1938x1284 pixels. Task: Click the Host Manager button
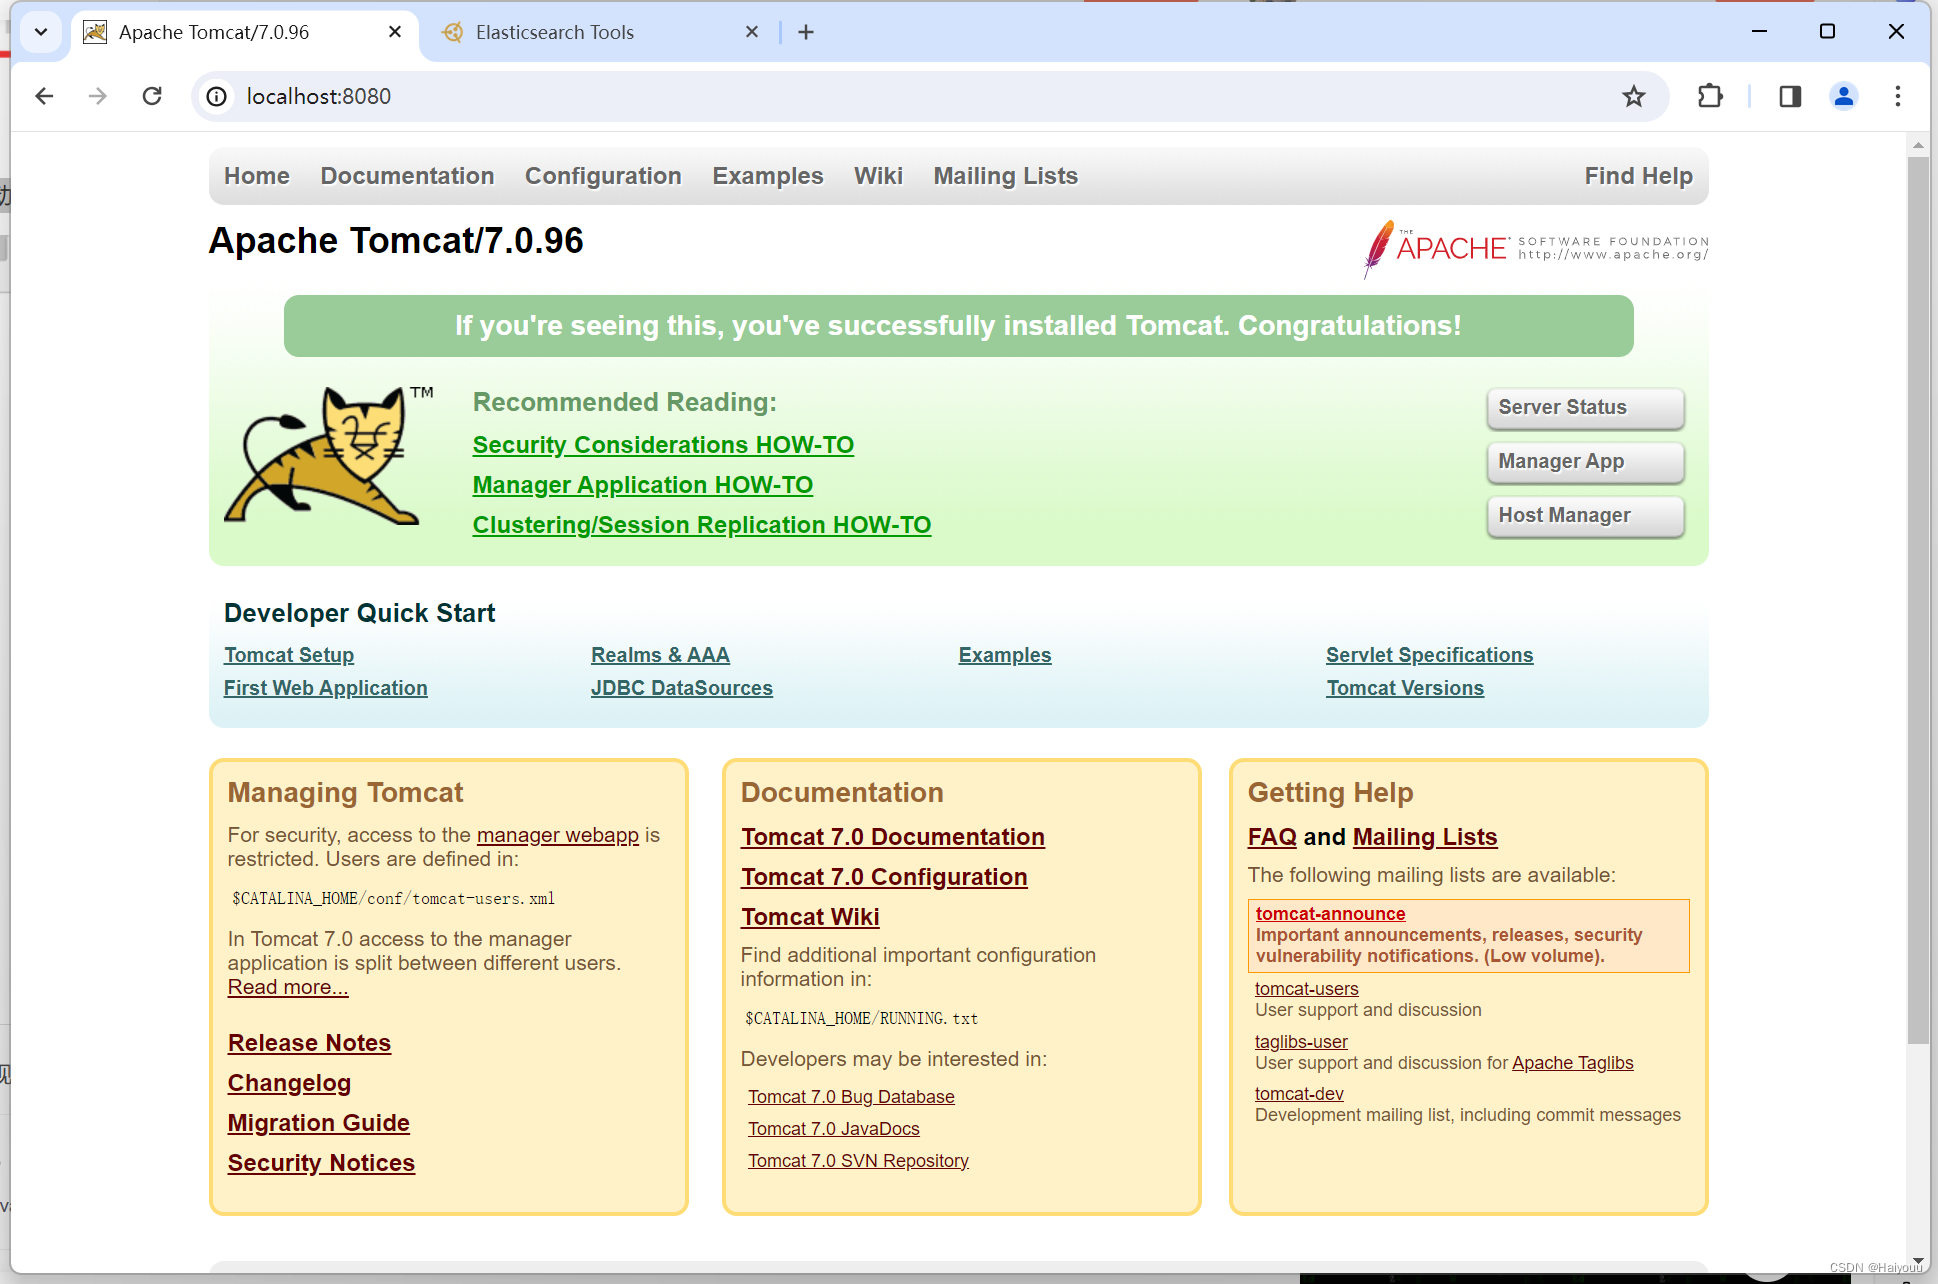click(x=1585, y=516)
